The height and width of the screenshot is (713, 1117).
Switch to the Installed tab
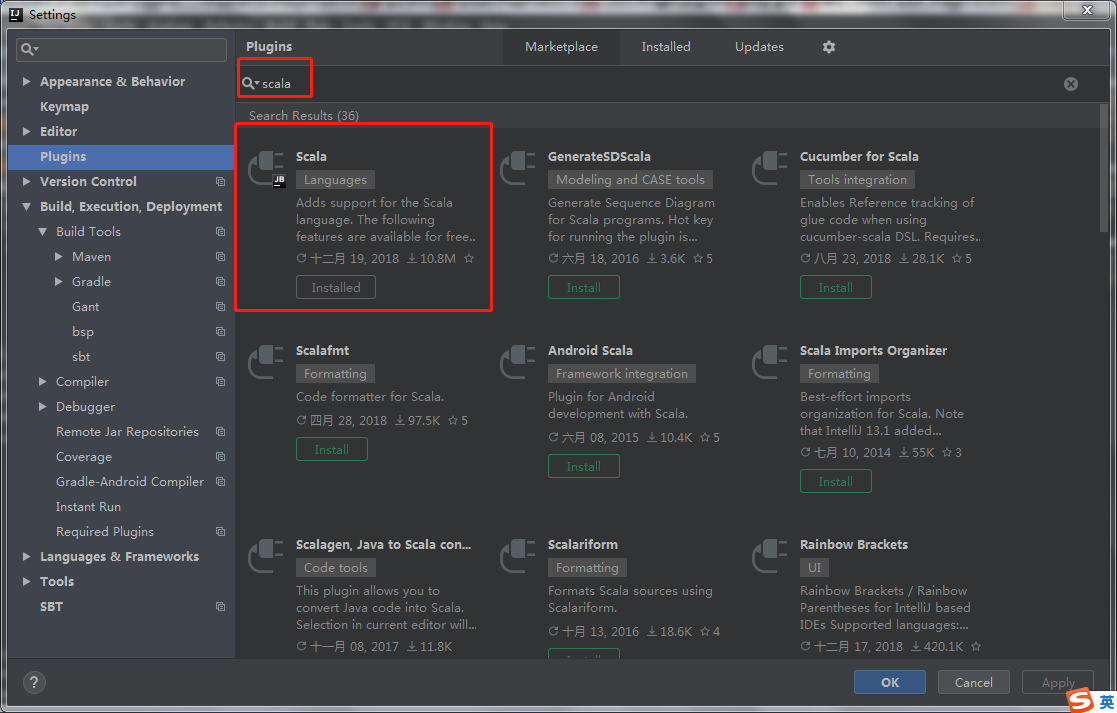(x=665, y=47)
